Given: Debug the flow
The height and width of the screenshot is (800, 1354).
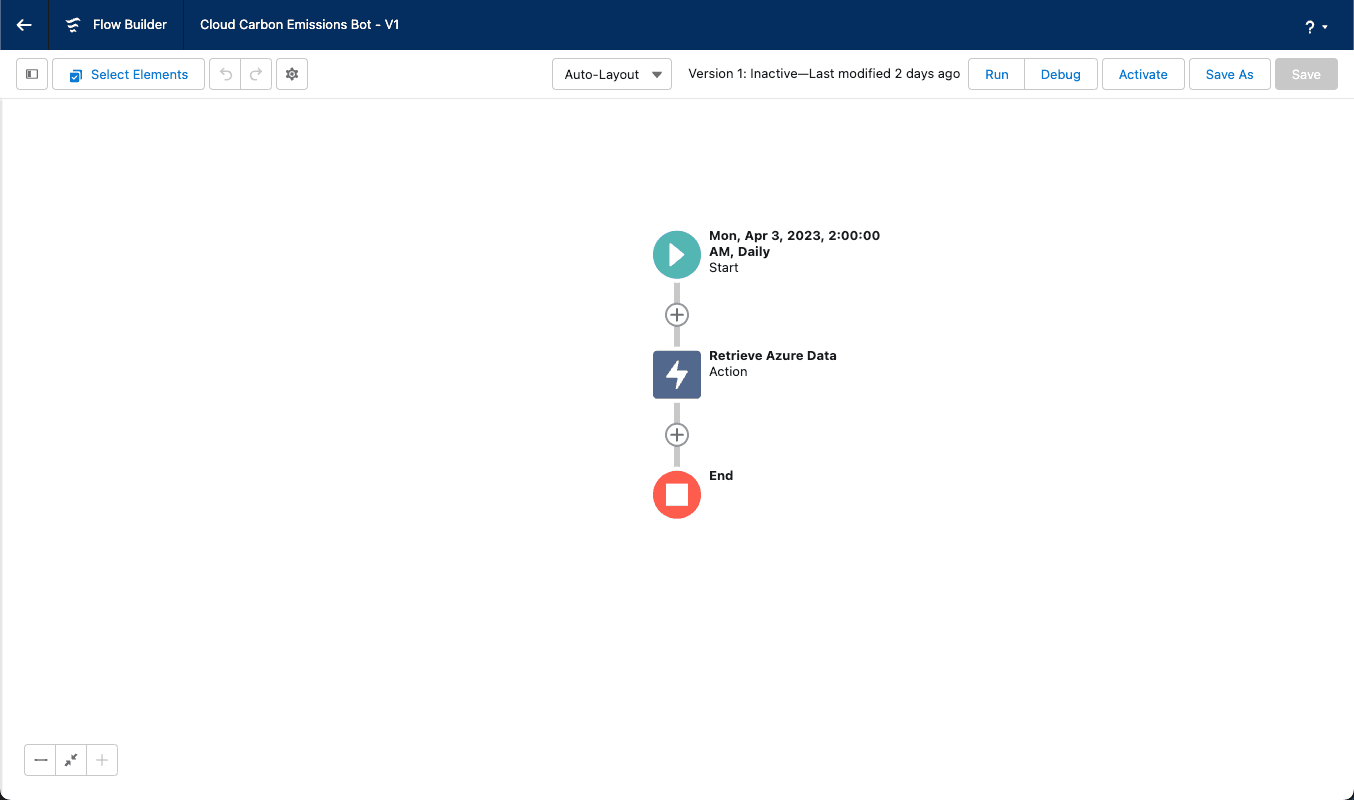Looking at the screenshot, I should pyautogui.click(x=1061, y=74).
